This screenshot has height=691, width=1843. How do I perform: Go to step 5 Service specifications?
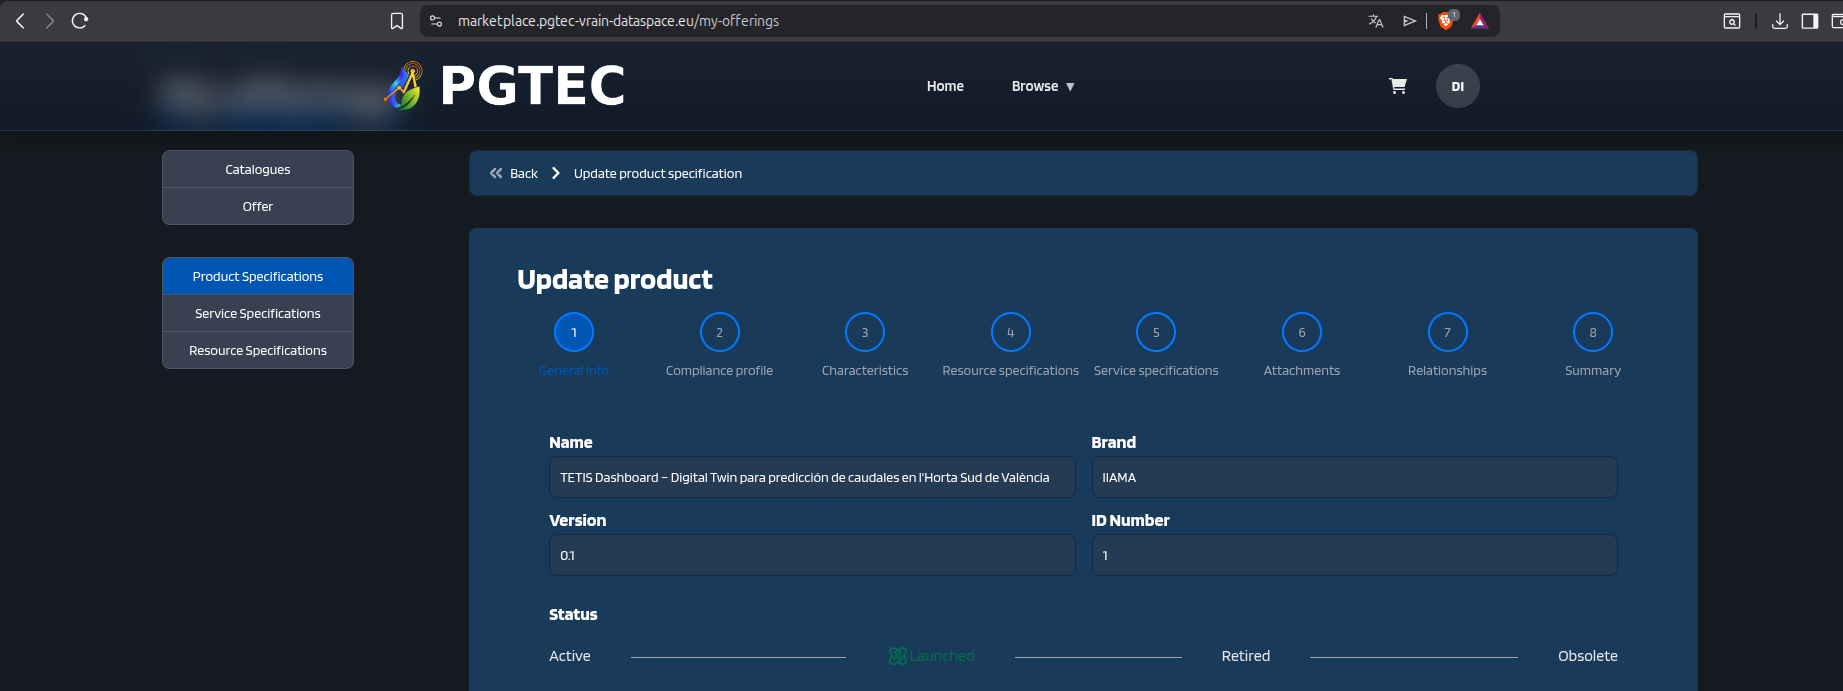pyautogui.click(x=1156, y=332)
